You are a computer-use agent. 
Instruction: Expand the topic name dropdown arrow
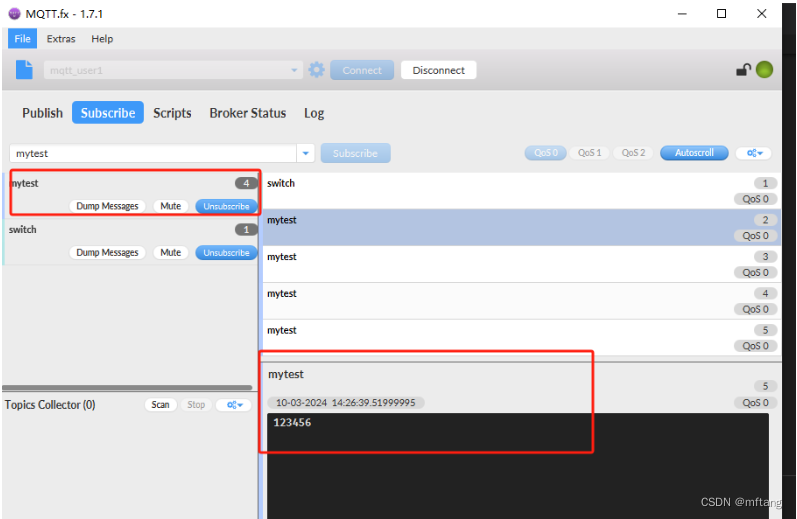305,153
